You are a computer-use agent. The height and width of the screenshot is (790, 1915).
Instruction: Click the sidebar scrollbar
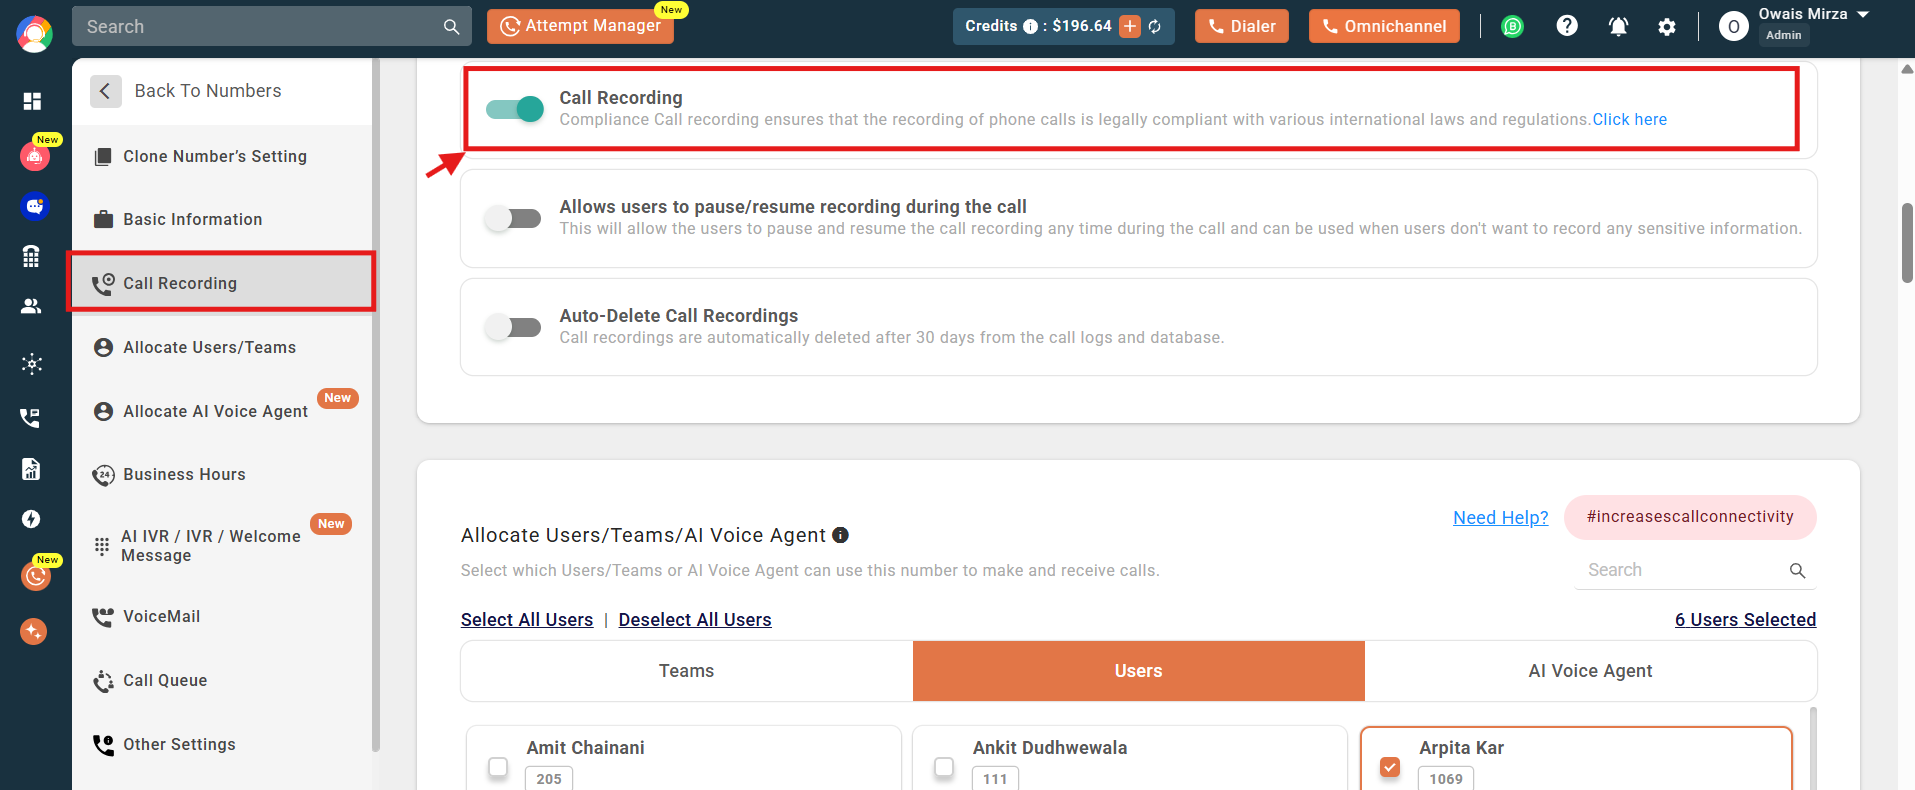coord(376,404)
